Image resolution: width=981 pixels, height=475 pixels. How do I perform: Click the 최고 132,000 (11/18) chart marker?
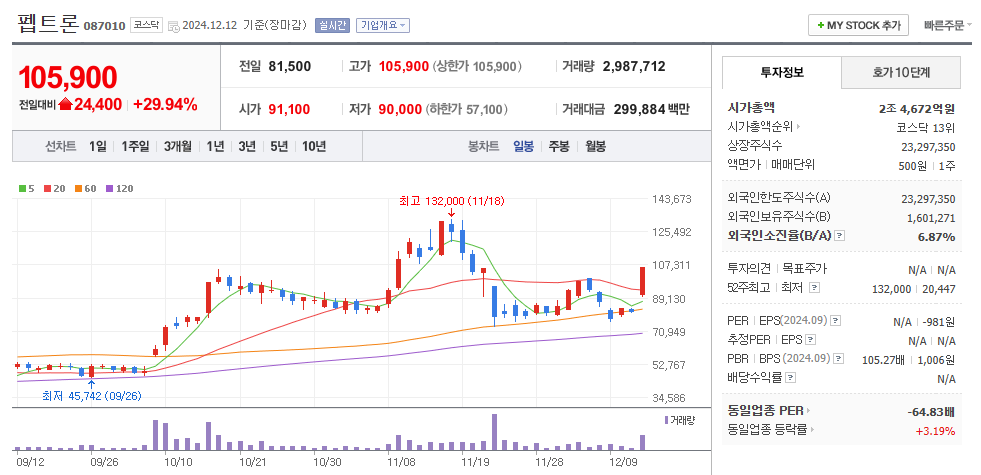[x=451, y=201]
